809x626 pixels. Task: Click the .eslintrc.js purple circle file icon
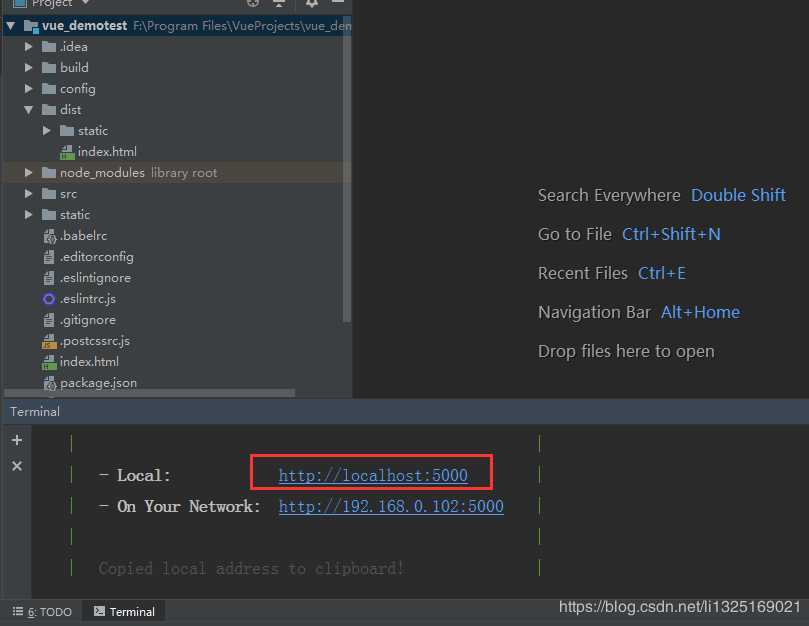pyautogui.click(x=49, y=299)
